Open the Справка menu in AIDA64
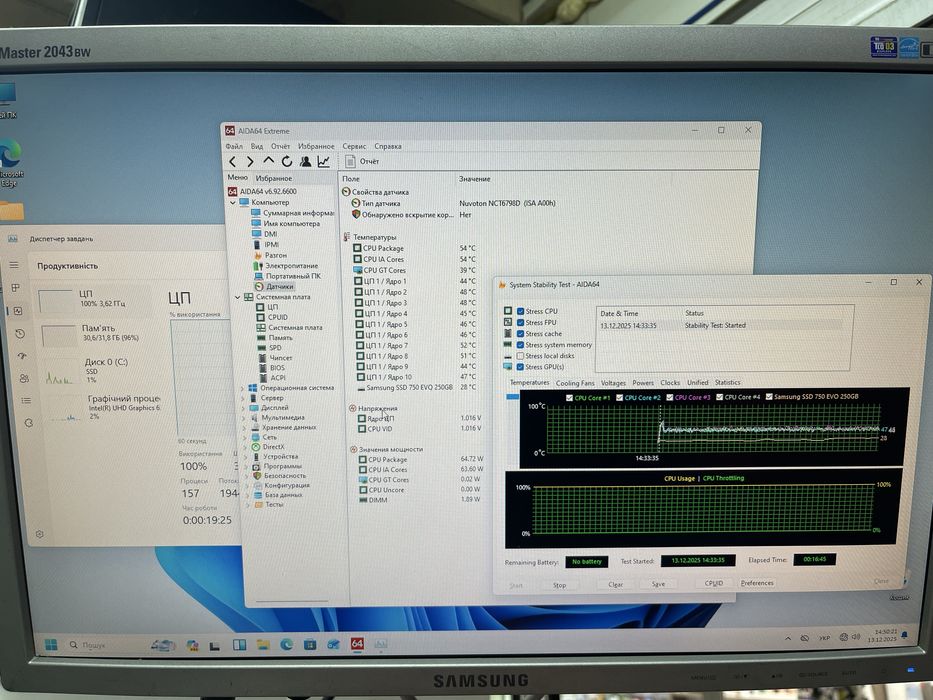Viewport: 933px width, 700px height. tap(388, 146)
